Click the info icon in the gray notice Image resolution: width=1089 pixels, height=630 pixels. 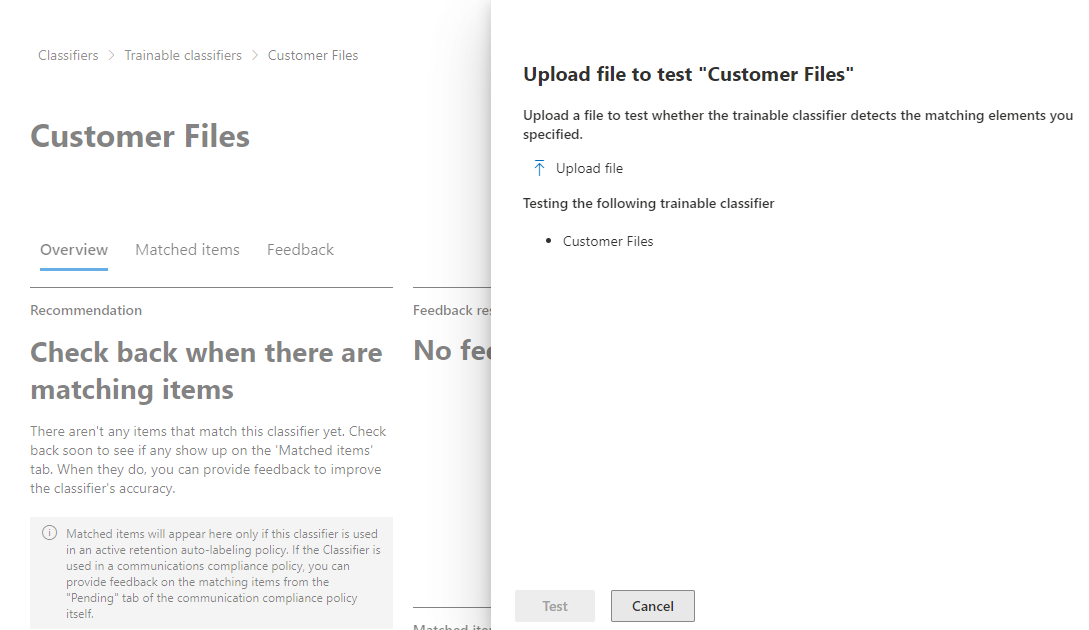(49, 533)
